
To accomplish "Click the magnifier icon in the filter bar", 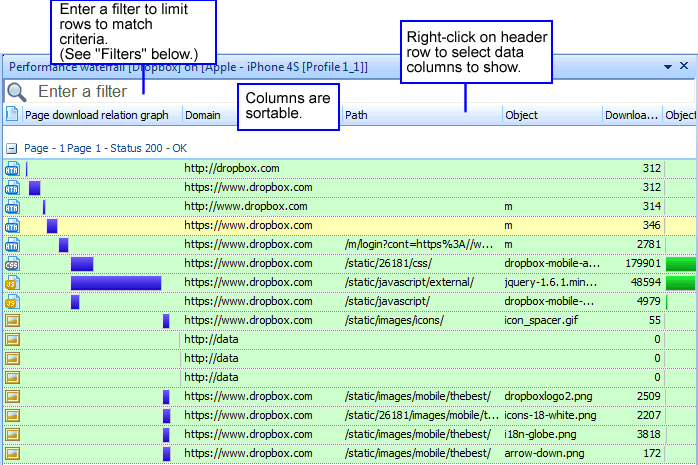I will [17, 92].
